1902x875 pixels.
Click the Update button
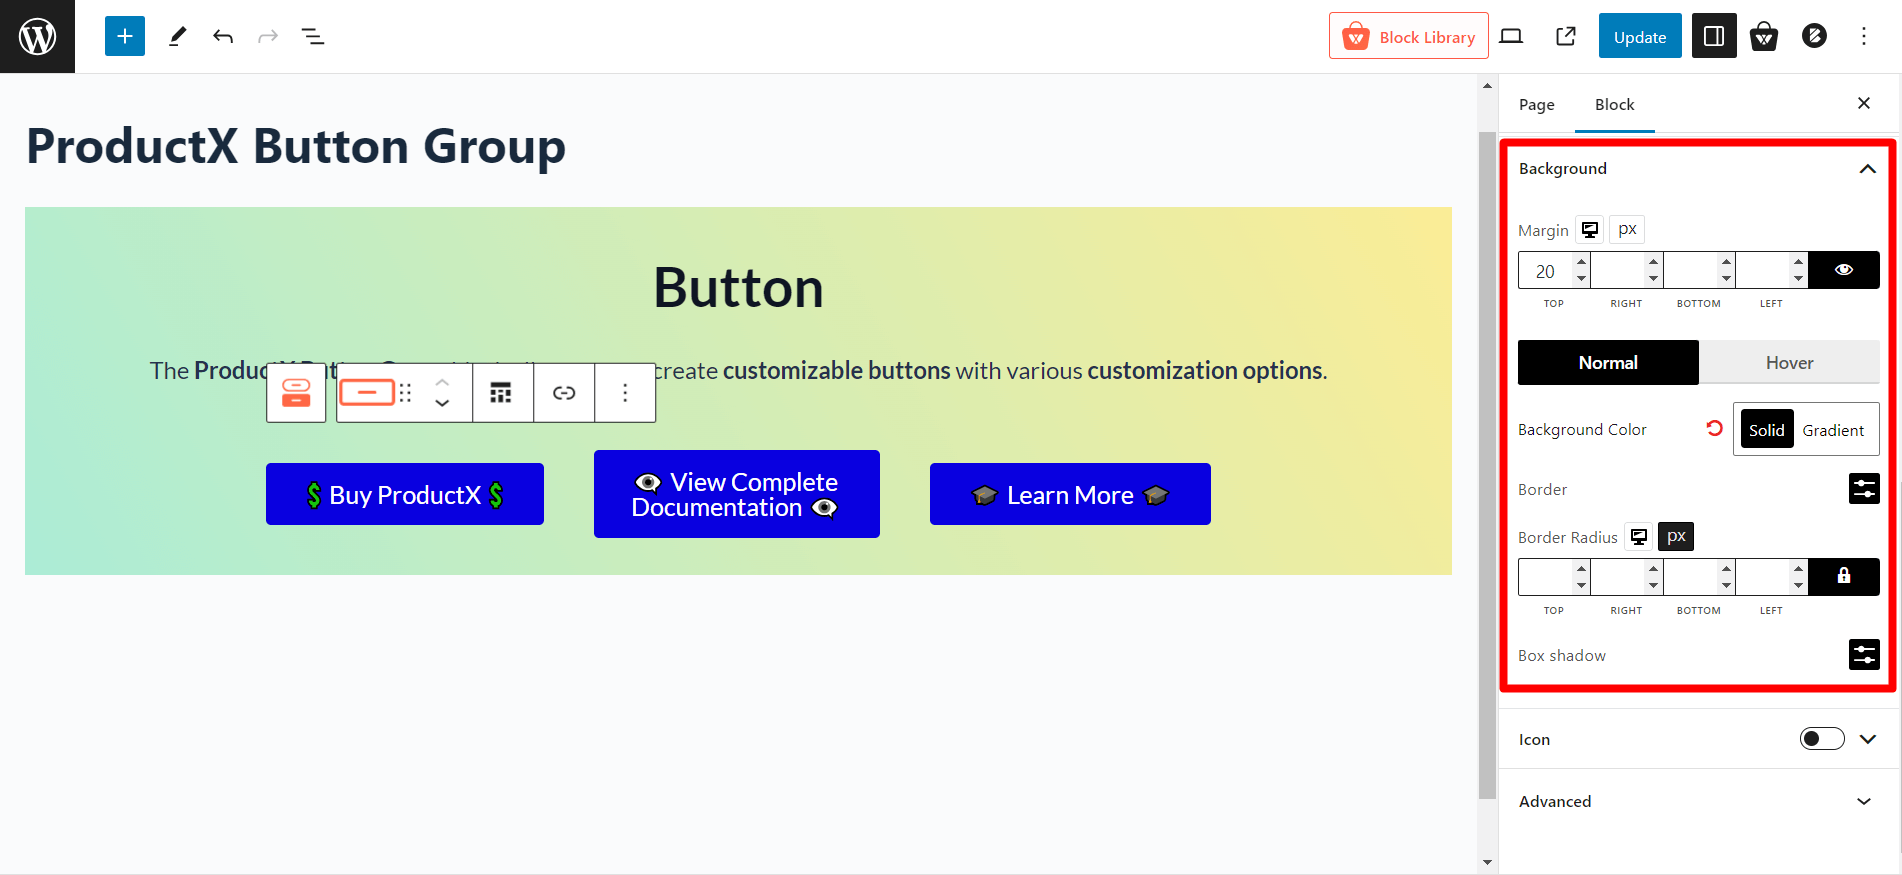click(1639, 35)
